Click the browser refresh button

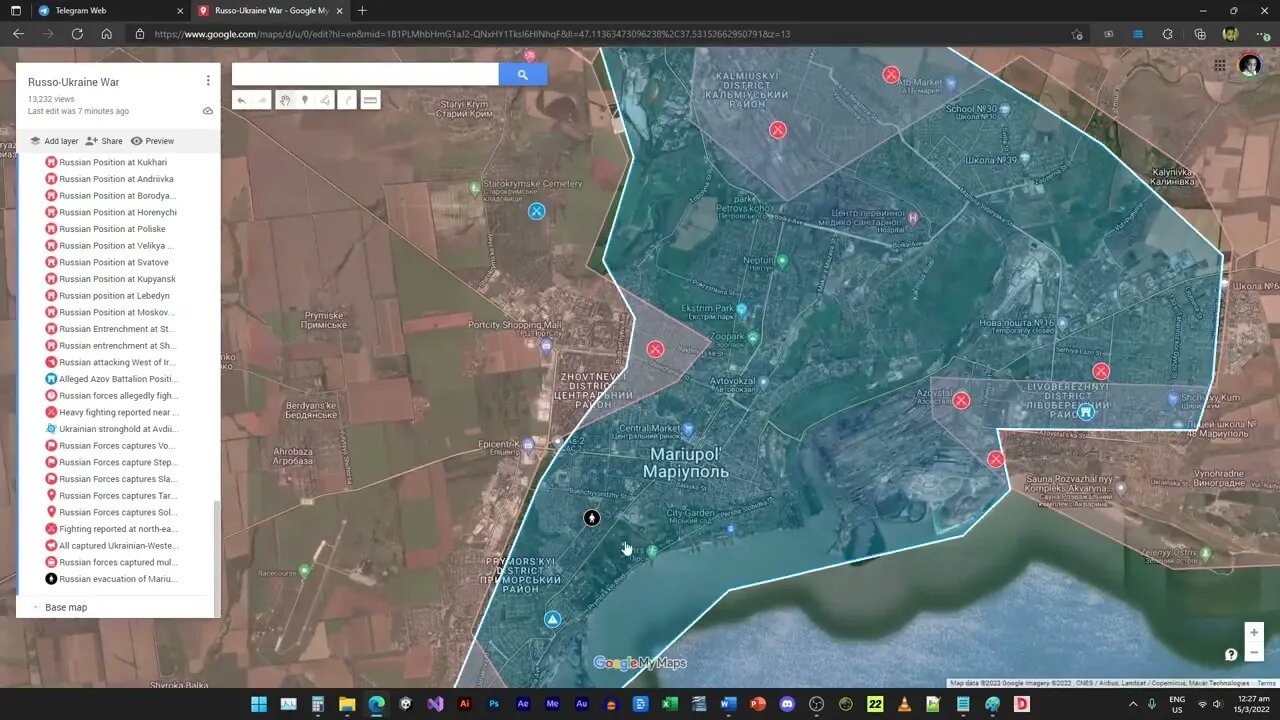pos(77,33)
